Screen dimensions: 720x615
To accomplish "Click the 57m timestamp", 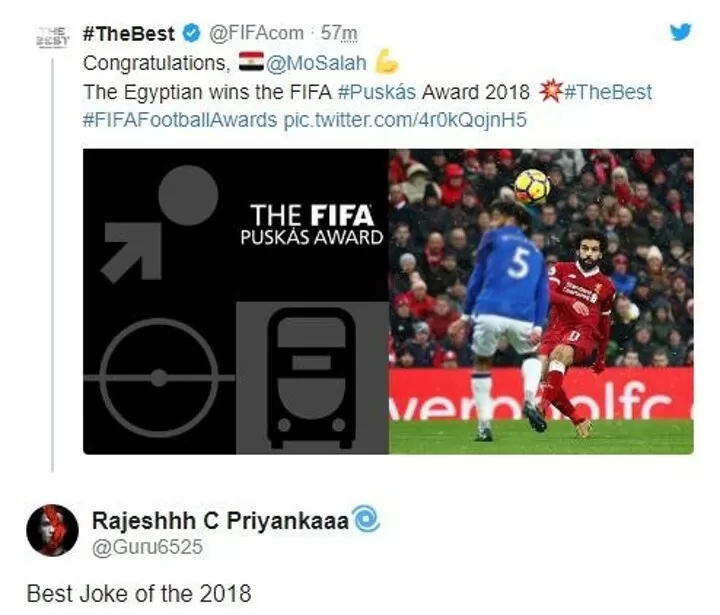I will click(x=339, y=33).
